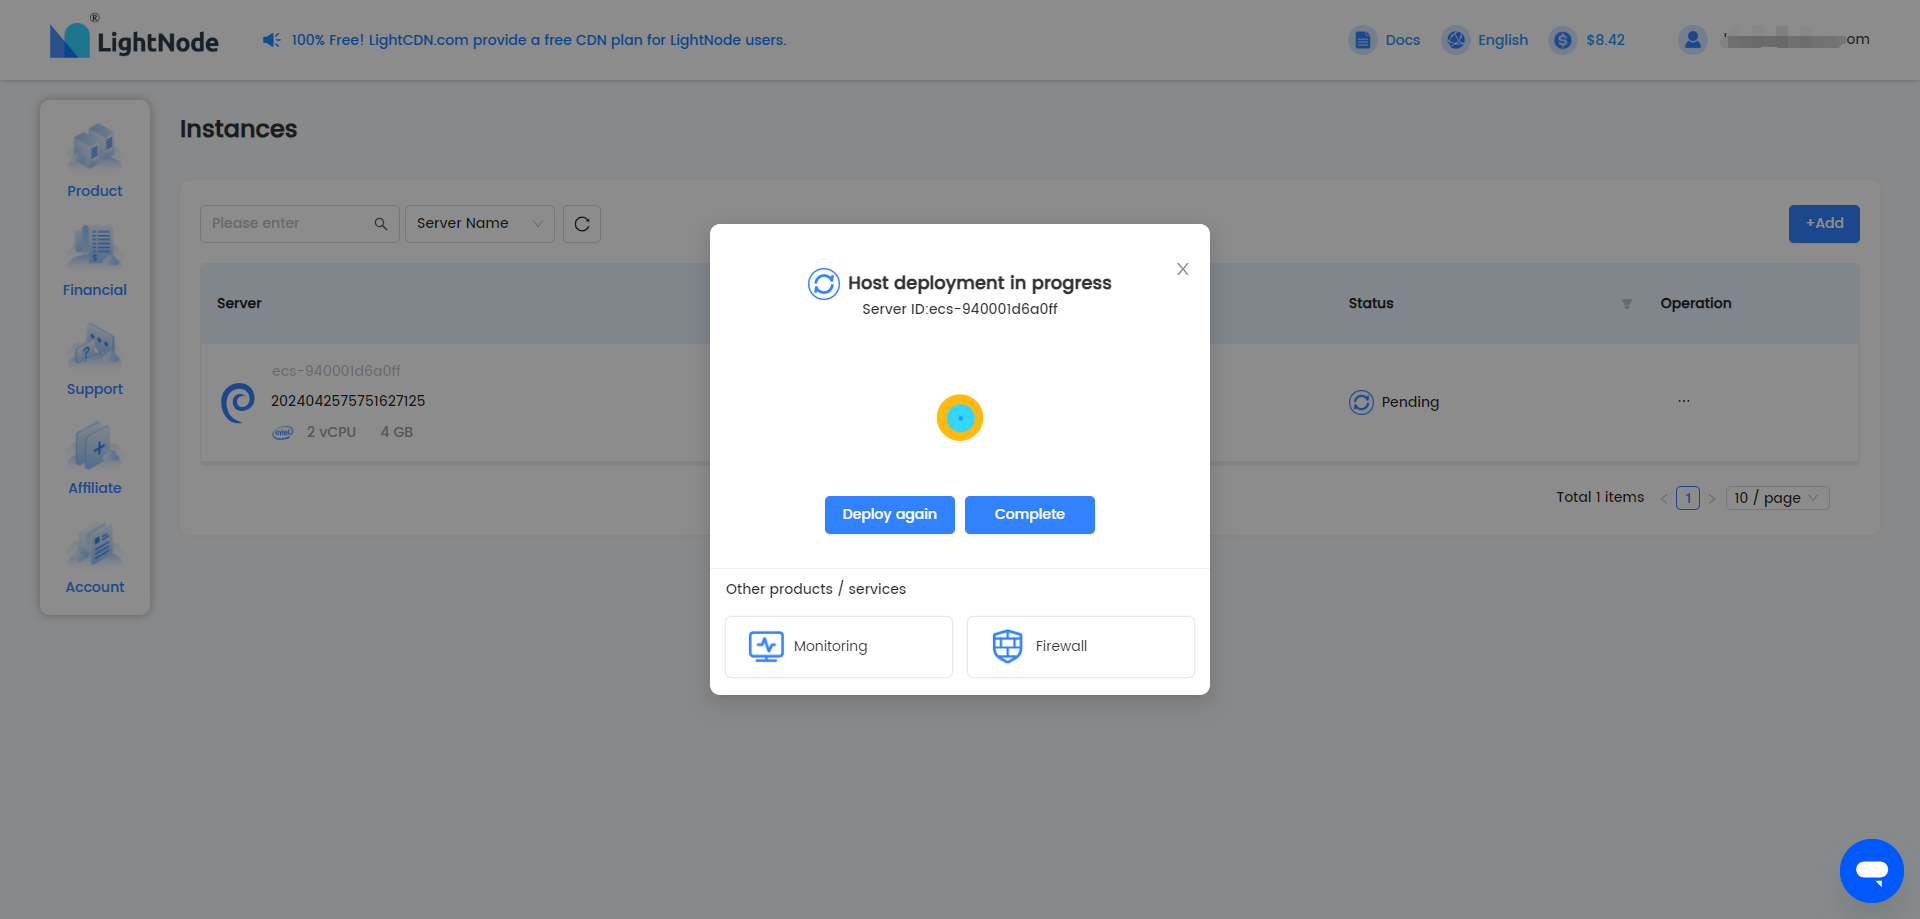Viewport: 1920px width, 919px height.
Task: Expand the Server Name dropdown
Action: pos(480,223)
